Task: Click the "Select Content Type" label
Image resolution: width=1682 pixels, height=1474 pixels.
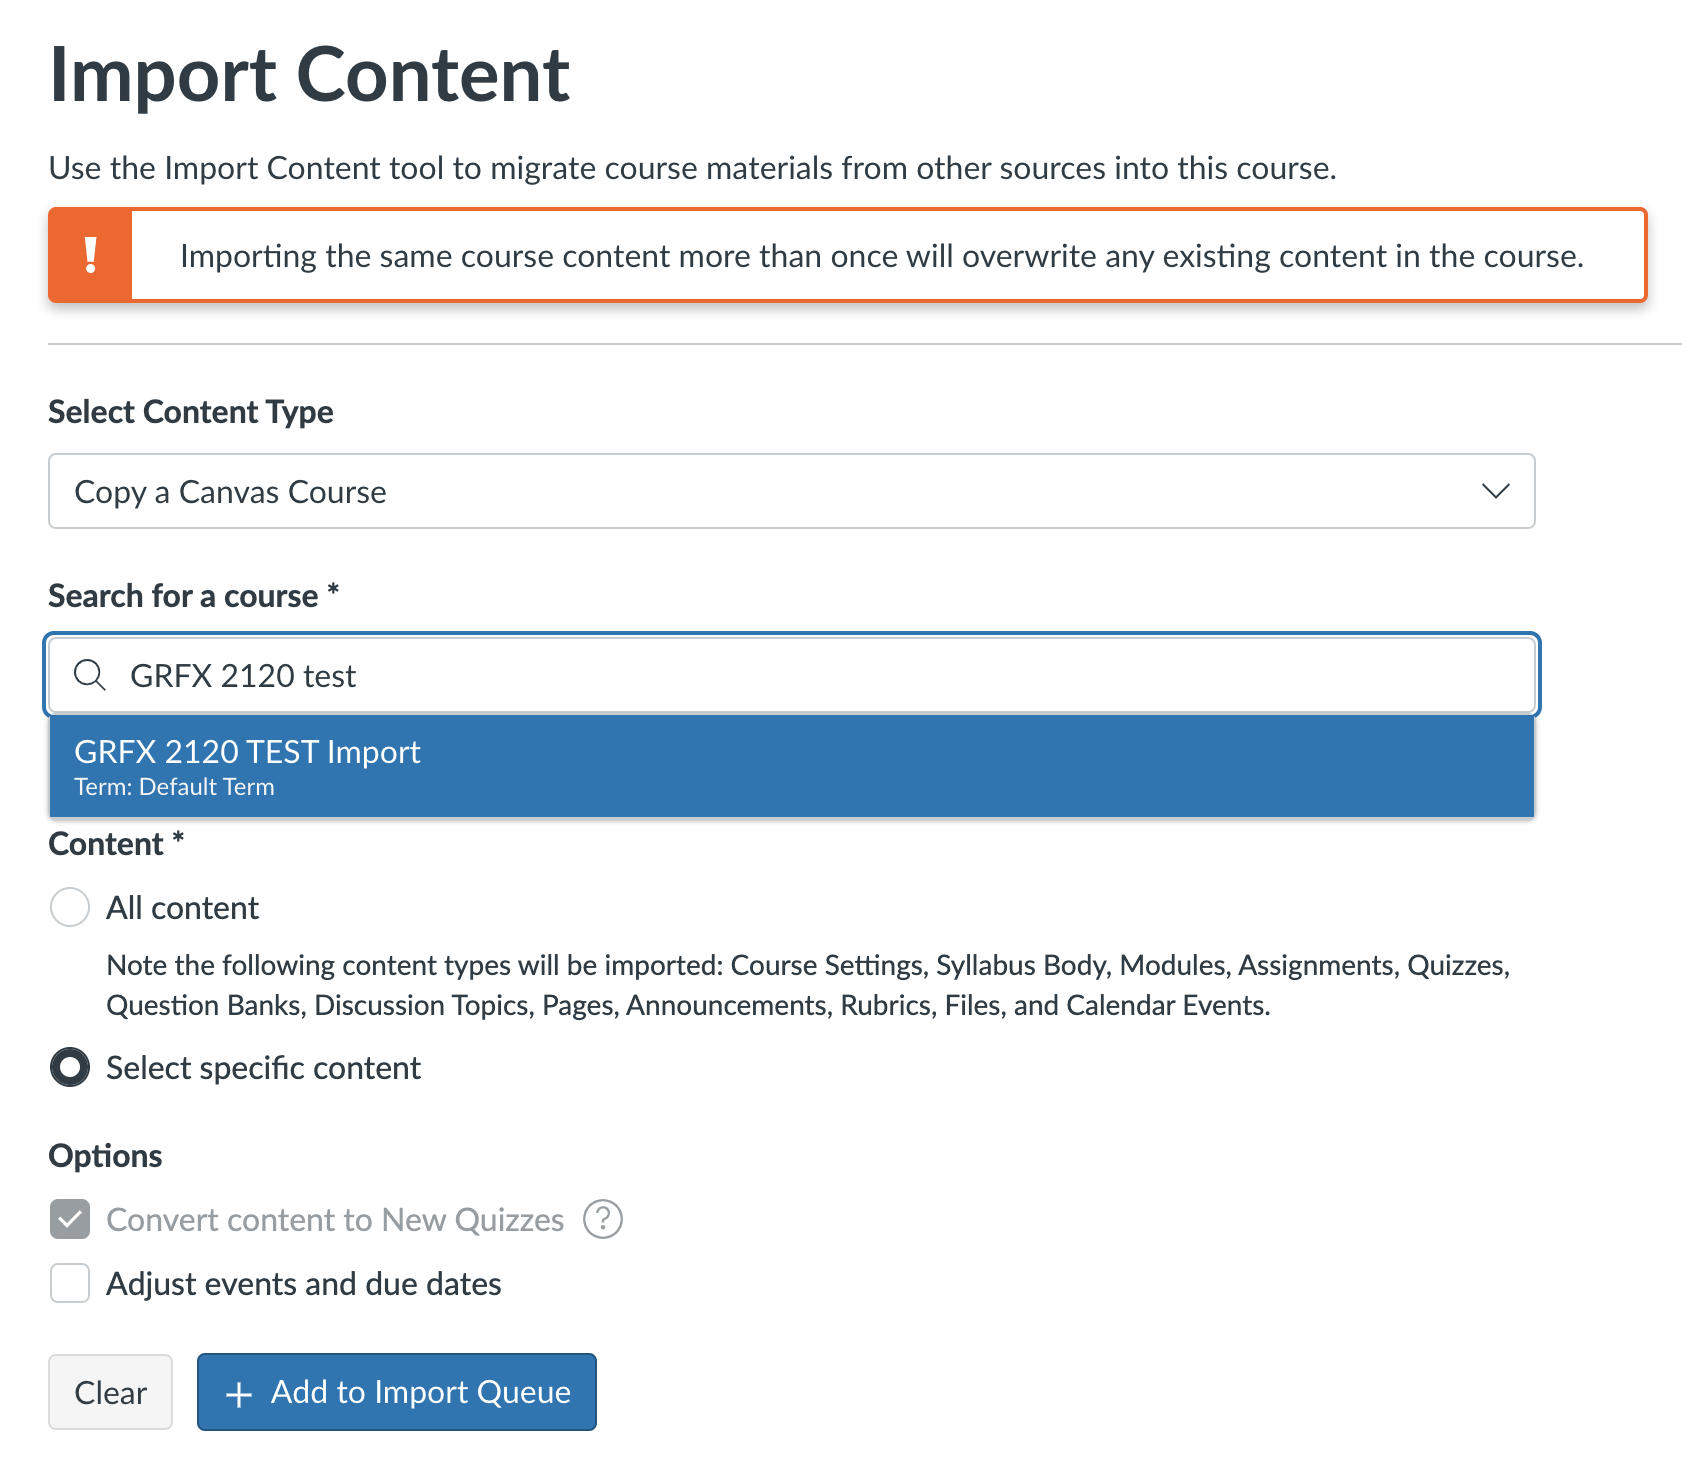Action: click(x=191, y=412)
